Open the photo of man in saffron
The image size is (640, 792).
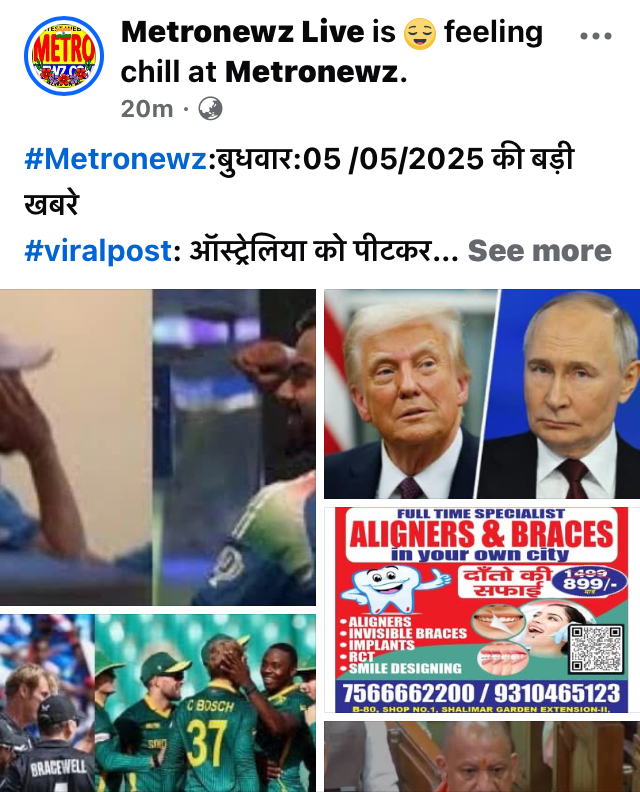[482, 757]
